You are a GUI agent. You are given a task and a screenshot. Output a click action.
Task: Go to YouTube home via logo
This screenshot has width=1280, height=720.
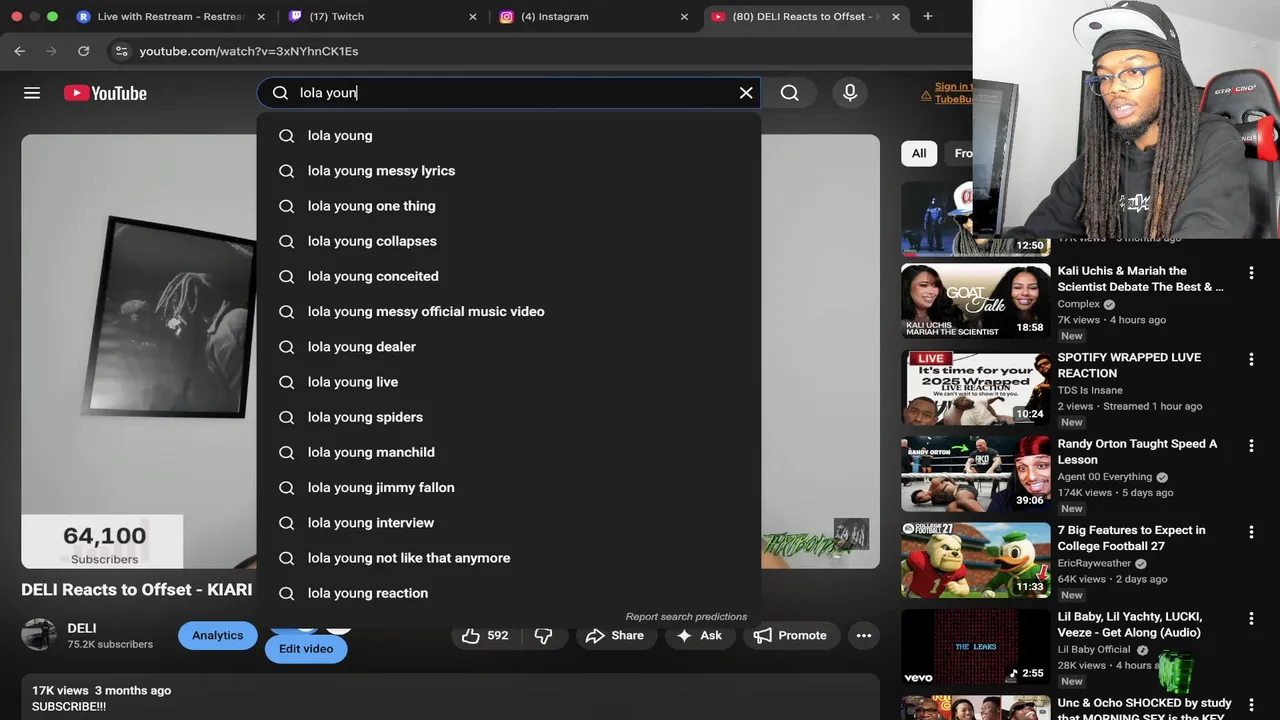[105, 93]
